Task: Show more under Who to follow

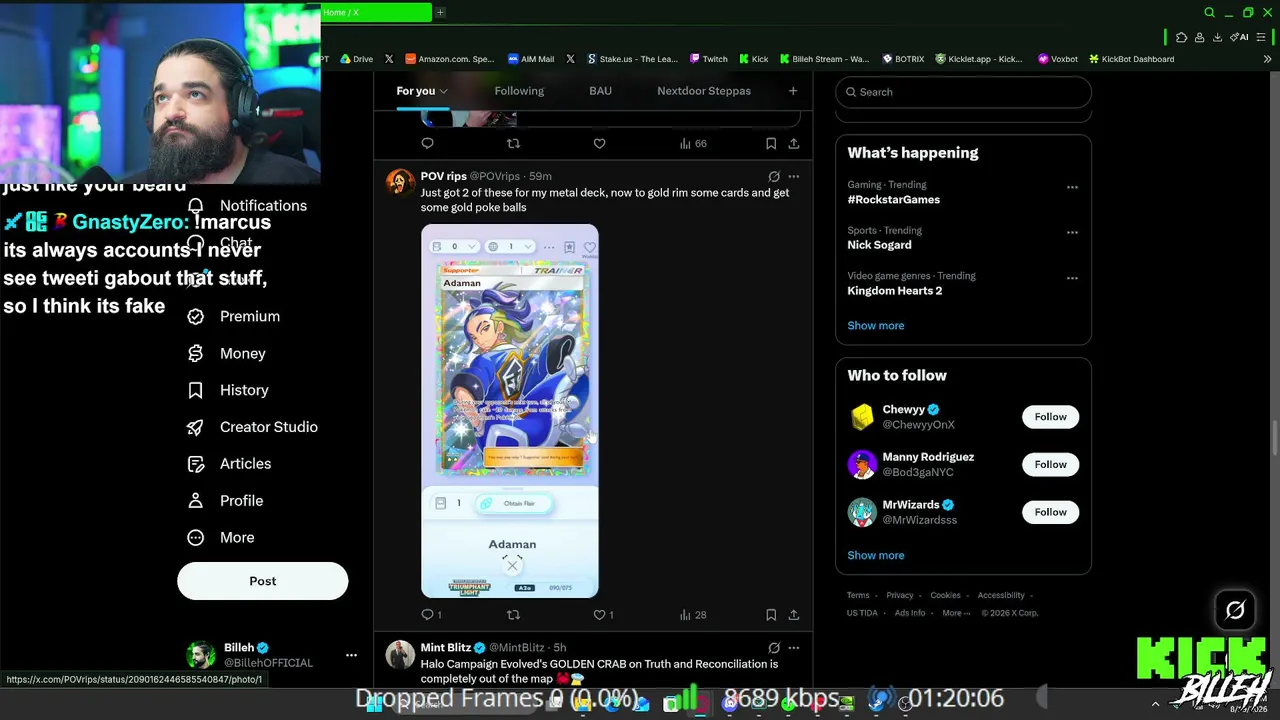Action: coord(876,555)
